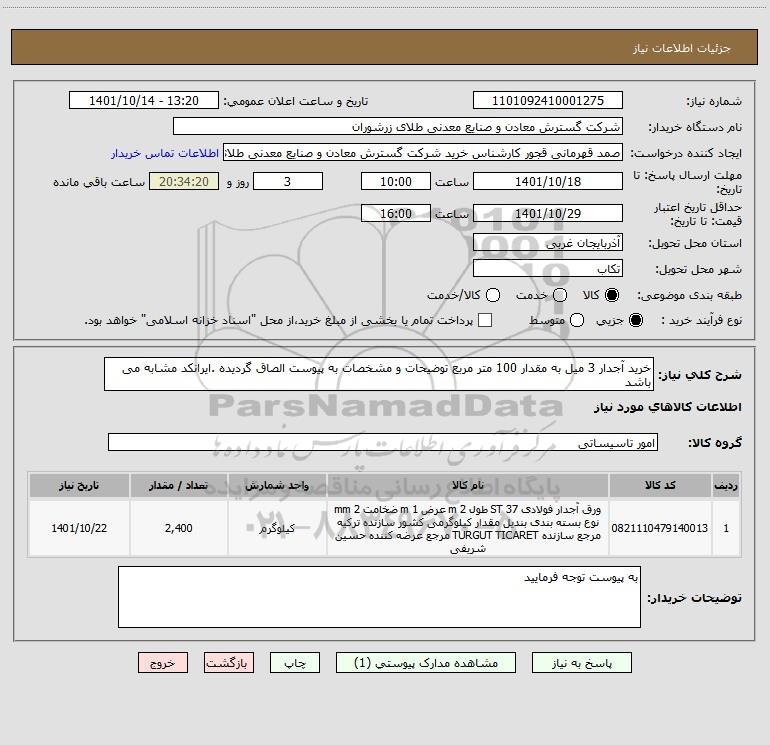Click the پاسخ به نیاز button
The height and width of the screenshot is (745, 770).
[581, 662]
